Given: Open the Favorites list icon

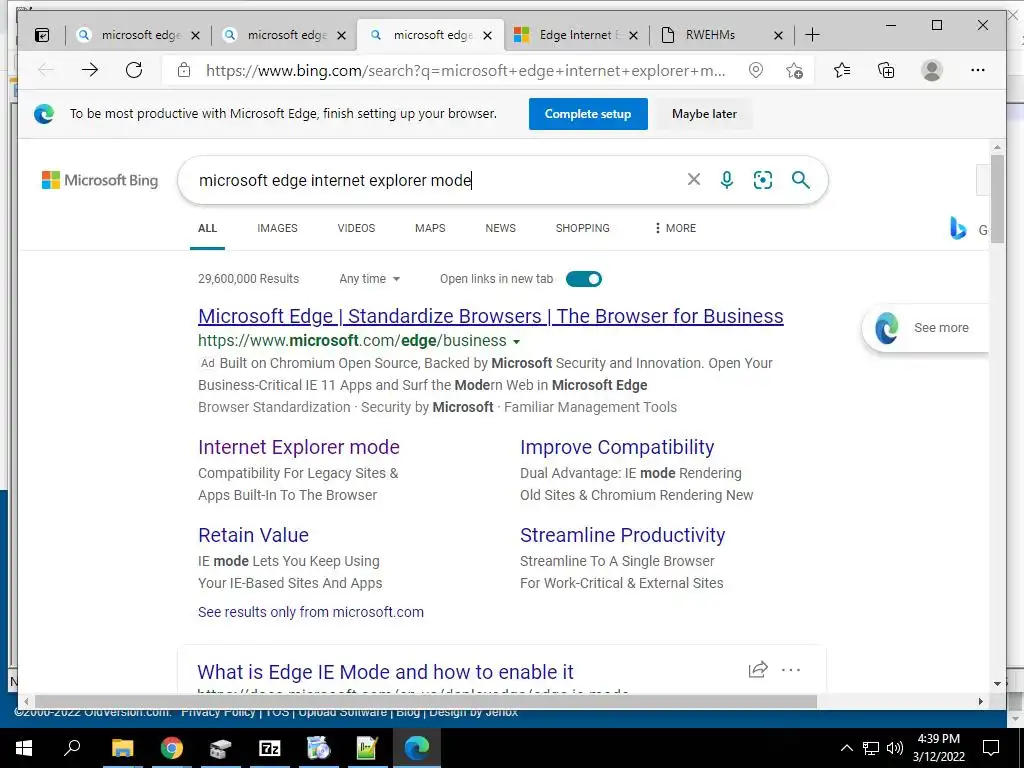Looking at the screenshot, I should (x=842, y=70).
